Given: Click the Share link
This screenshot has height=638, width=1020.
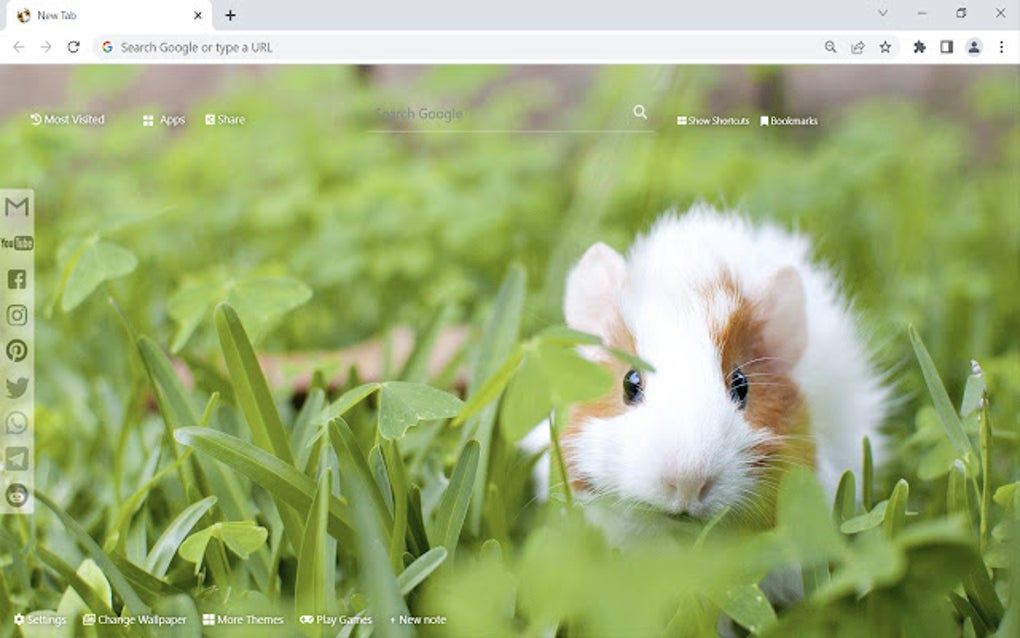Looking at the screenshot, I should click(225, 119).
